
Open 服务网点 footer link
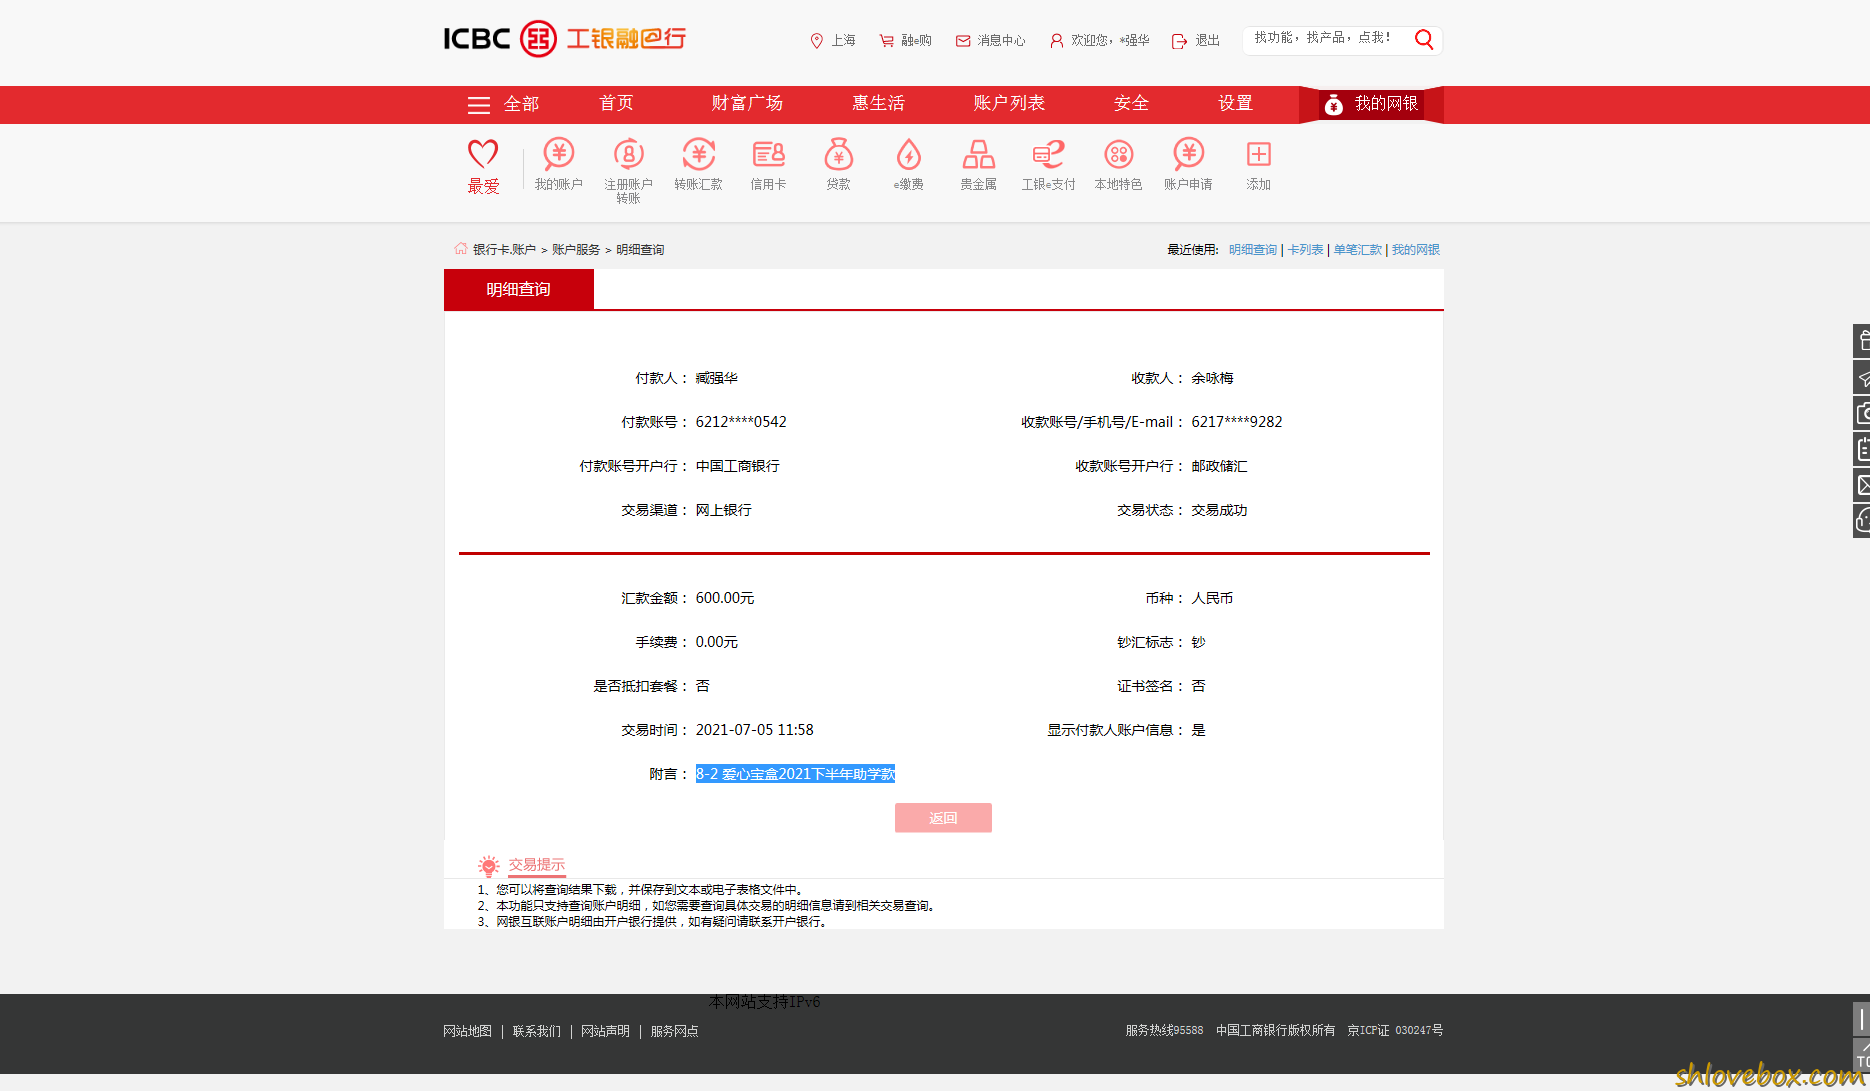674,1031
